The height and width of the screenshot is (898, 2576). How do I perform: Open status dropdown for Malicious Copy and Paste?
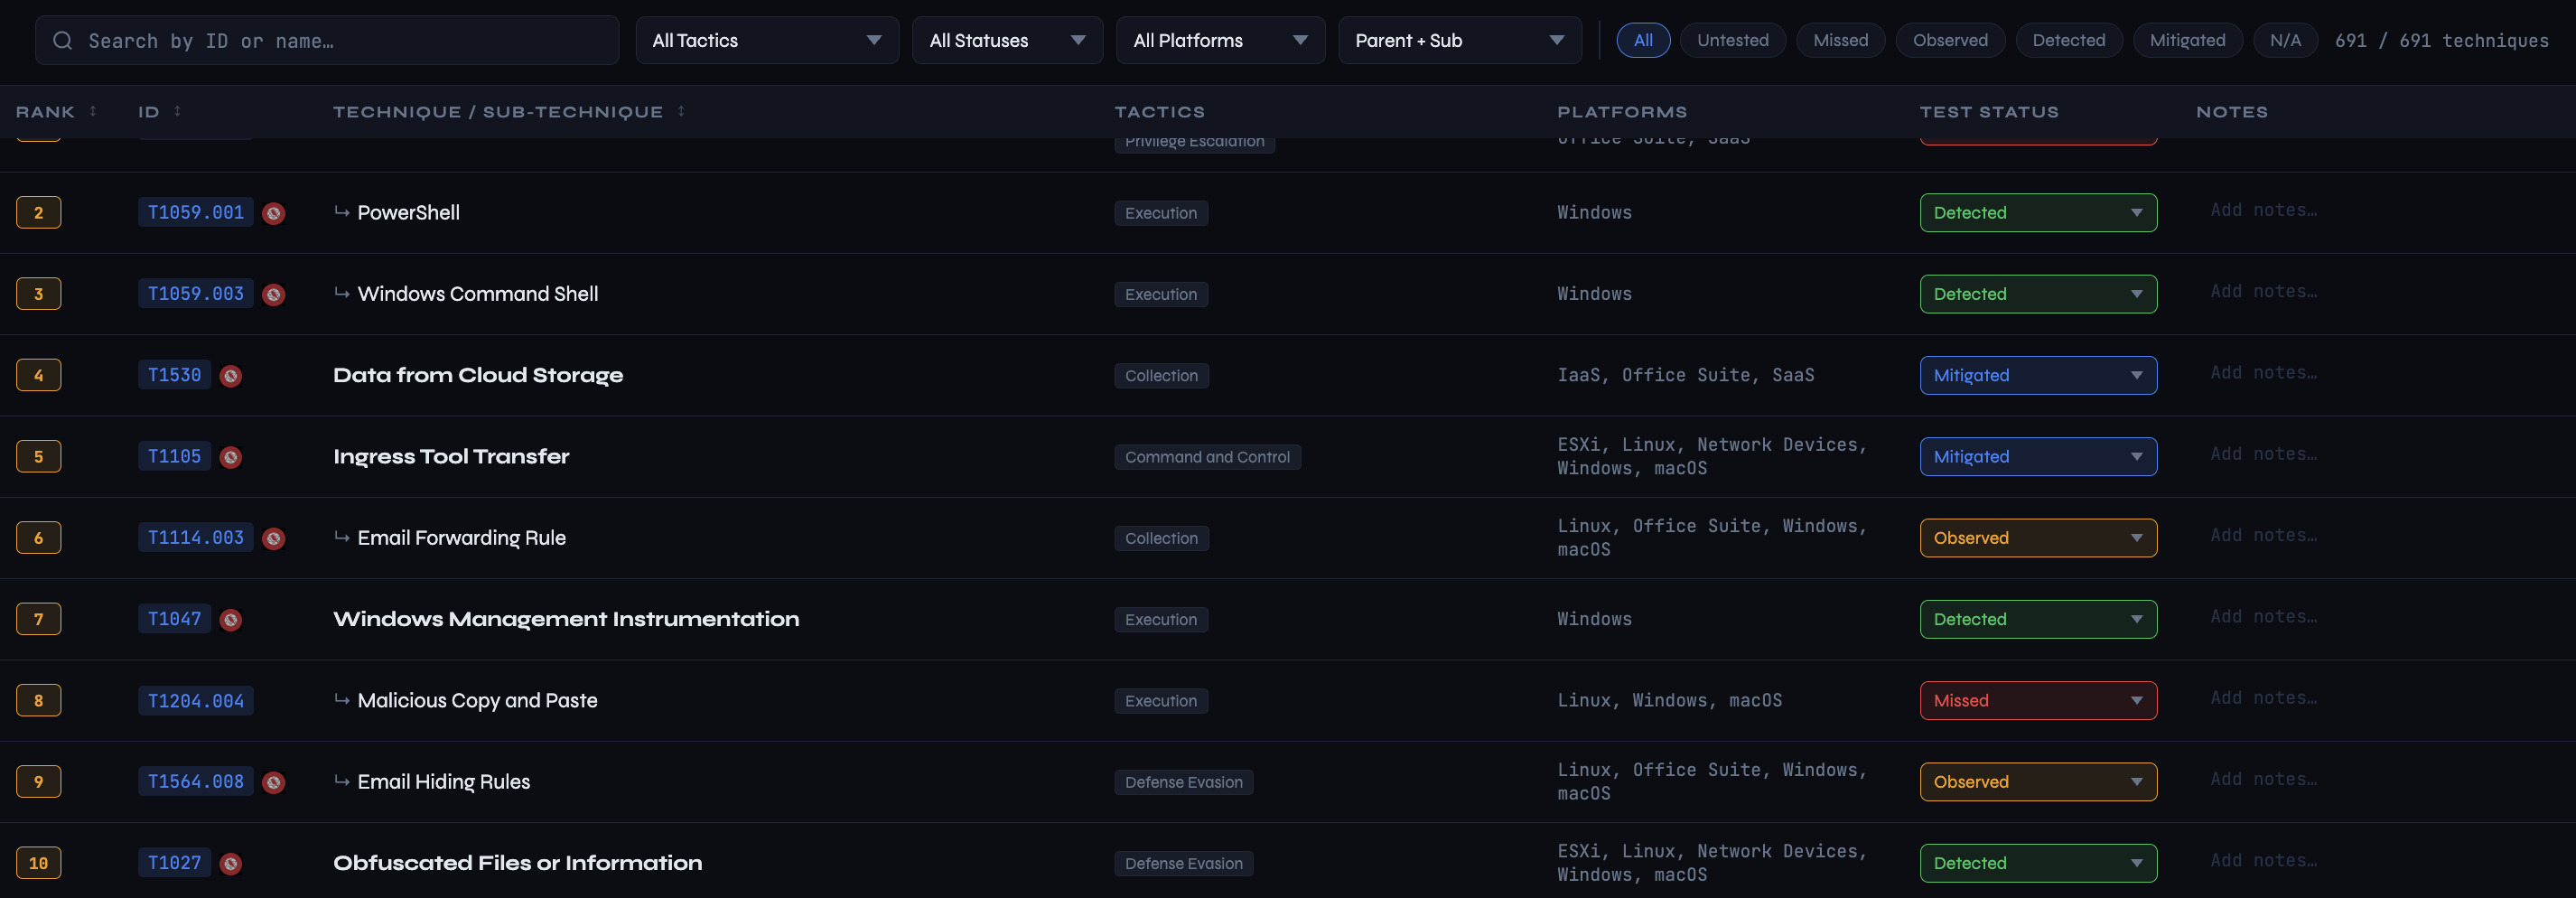(2037, 701)
